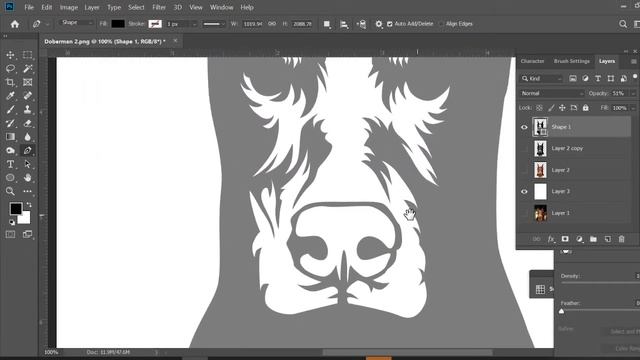Open the Normal blend mode dropdown
This screenshot has width=640, height=360.
[x=552, y=93]
